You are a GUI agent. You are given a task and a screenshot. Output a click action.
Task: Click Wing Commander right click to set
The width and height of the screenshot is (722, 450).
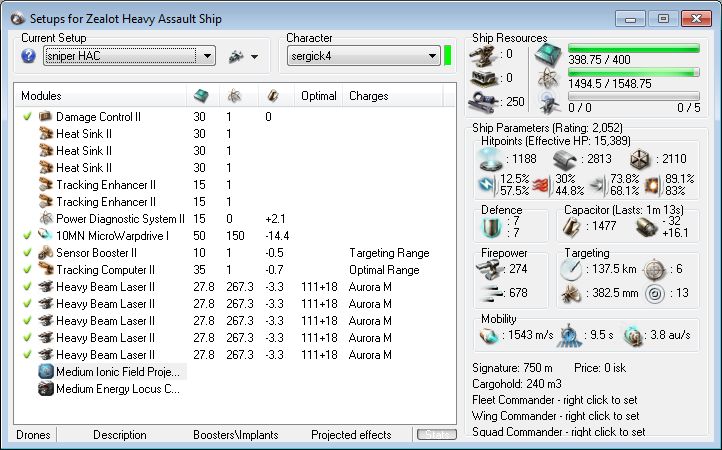click(555, 416)
